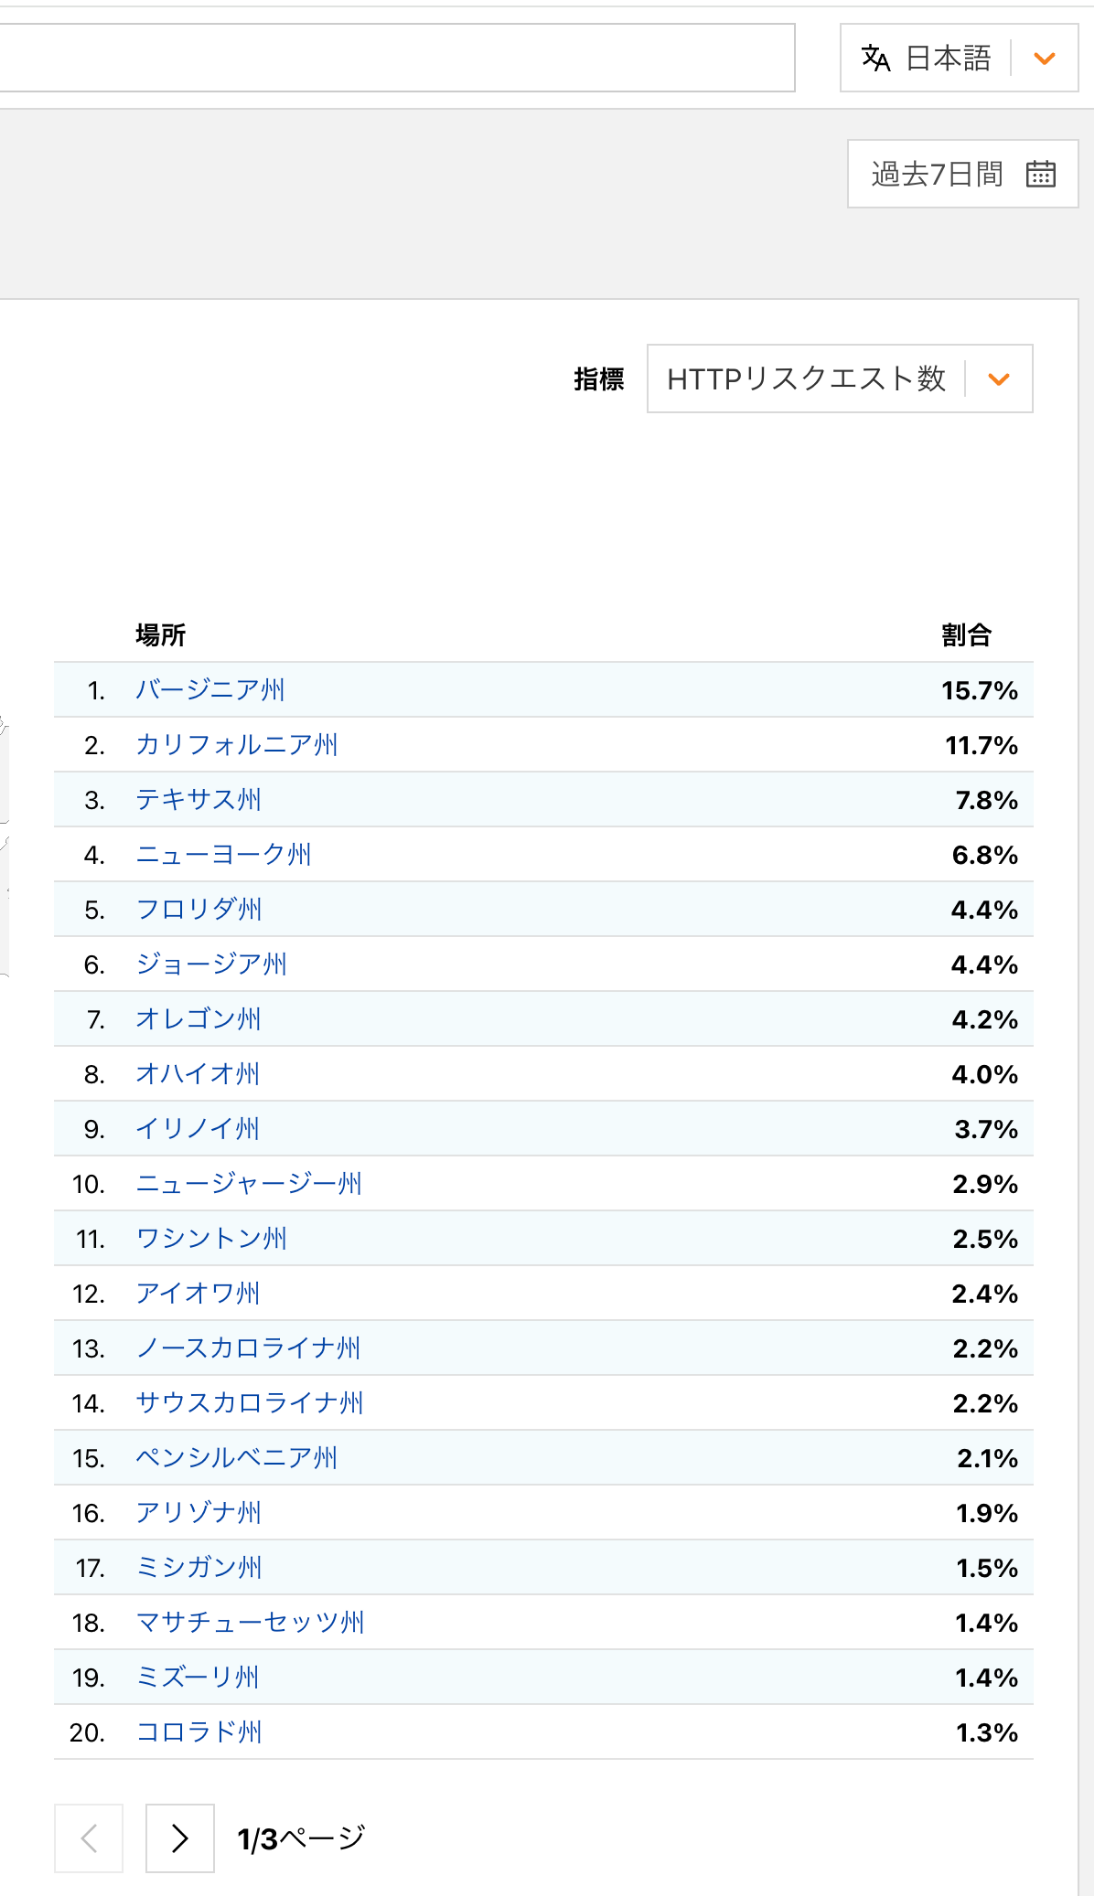This screenshot has height=1896, width=1094.
Task: Open the ワシントン州 link
Action: [x=211, y=1239]
